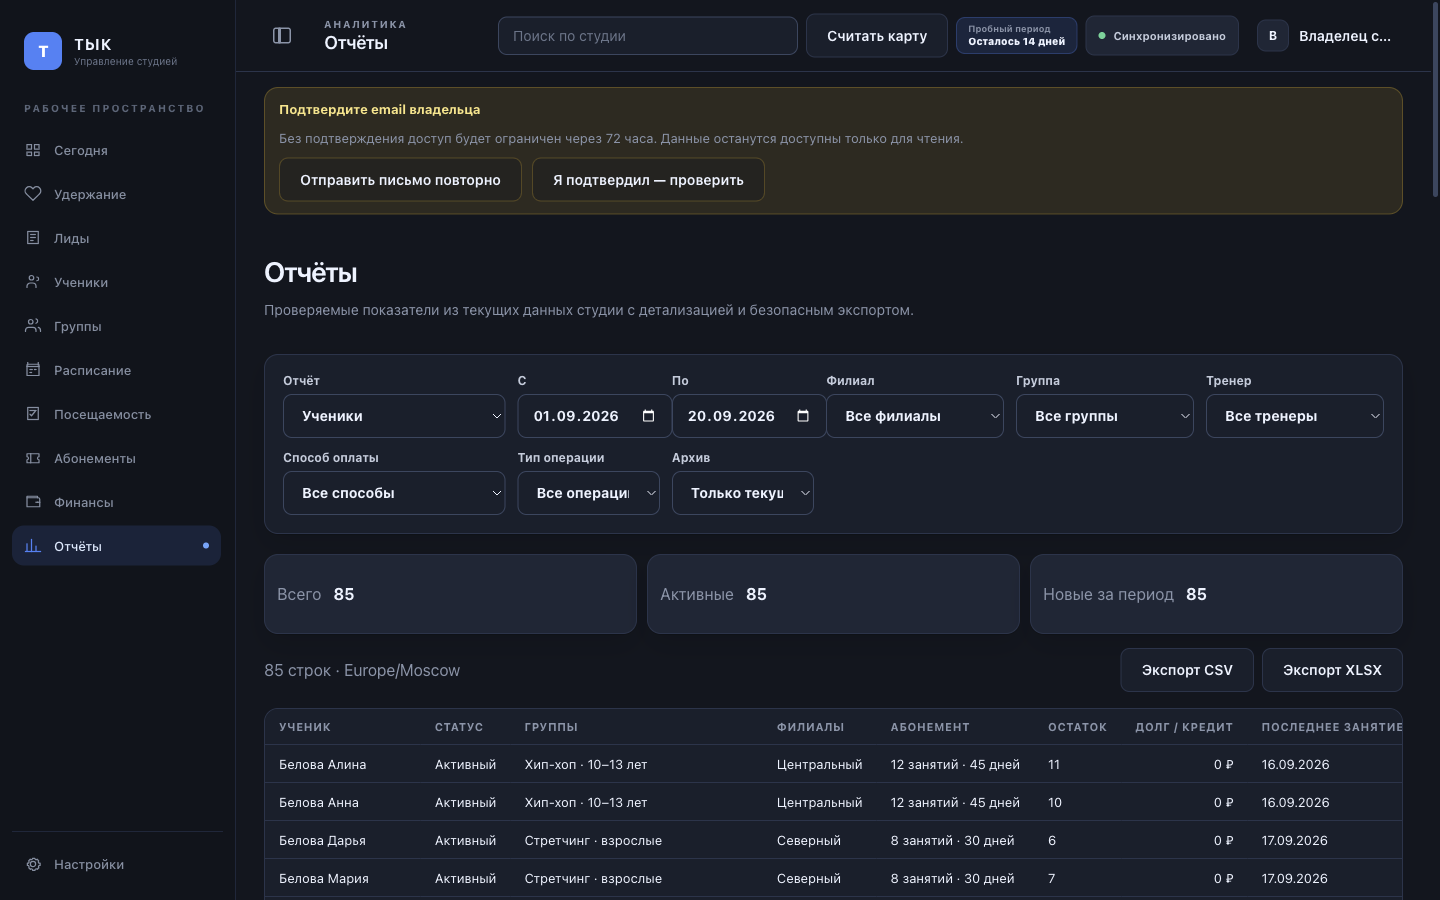This screenshot has height=900, width=1440.
Task: Click Отправить письмо повторно
Action: tap(400, 180)
